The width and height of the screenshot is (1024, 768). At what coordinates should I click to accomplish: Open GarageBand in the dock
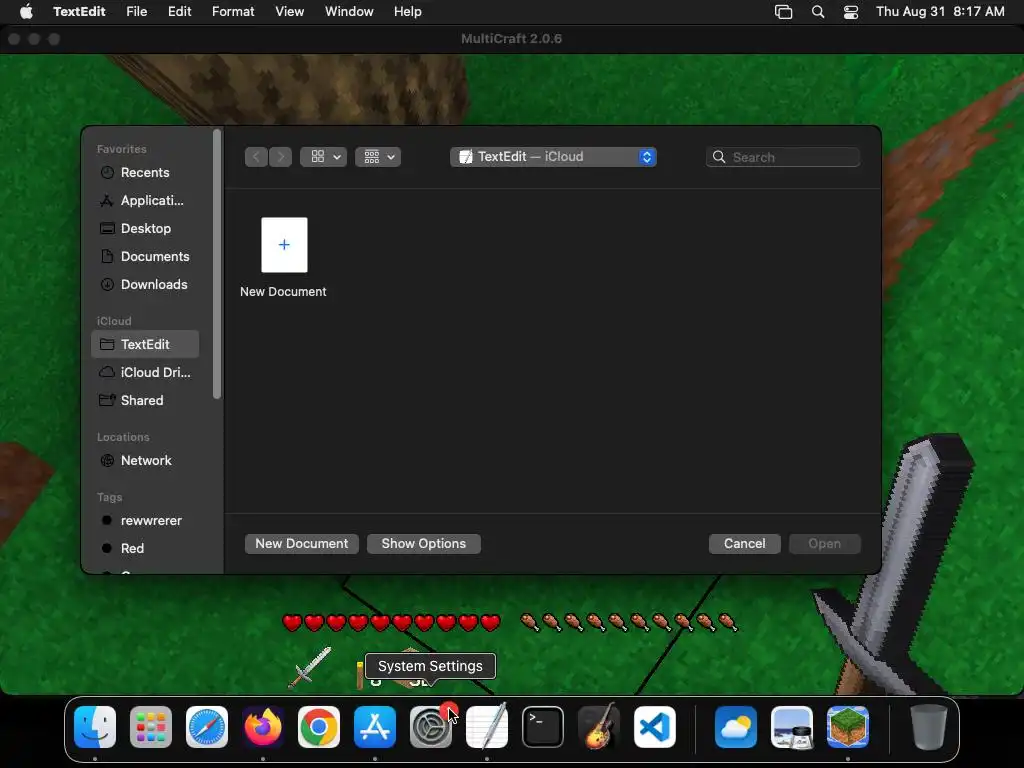pyautogui.click(x=599, y=727)
